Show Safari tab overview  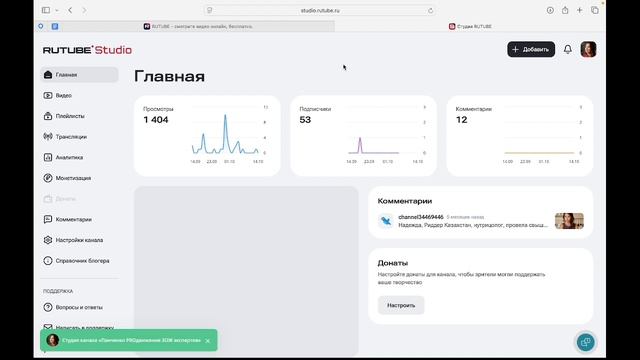pos(595,10)
